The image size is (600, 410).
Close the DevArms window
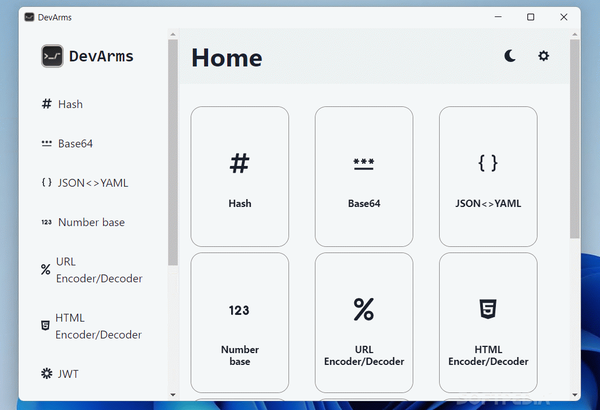[564, 17]
